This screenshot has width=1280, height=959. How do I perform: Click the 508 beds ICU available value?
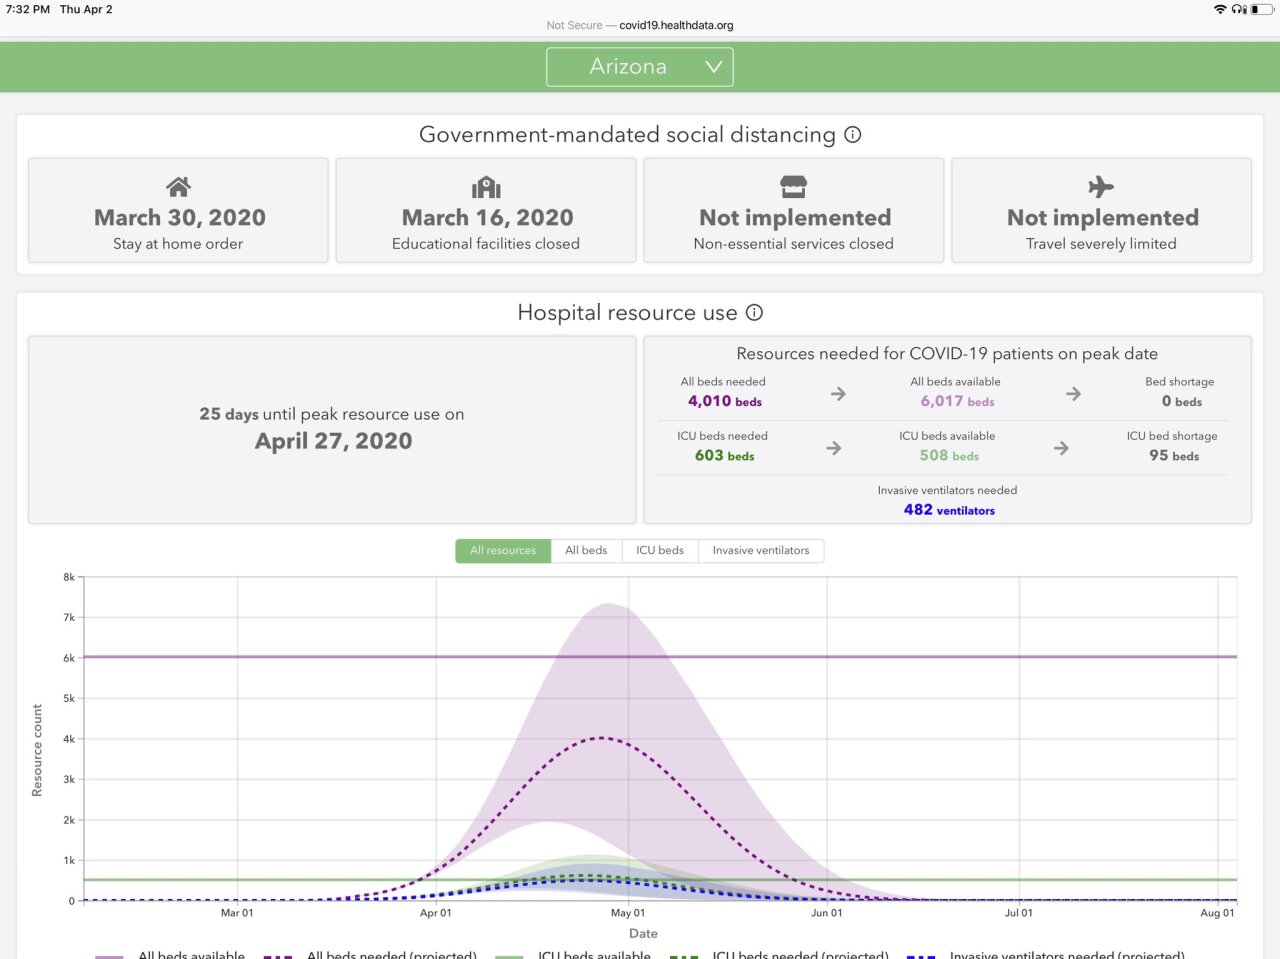pos(949,456)
